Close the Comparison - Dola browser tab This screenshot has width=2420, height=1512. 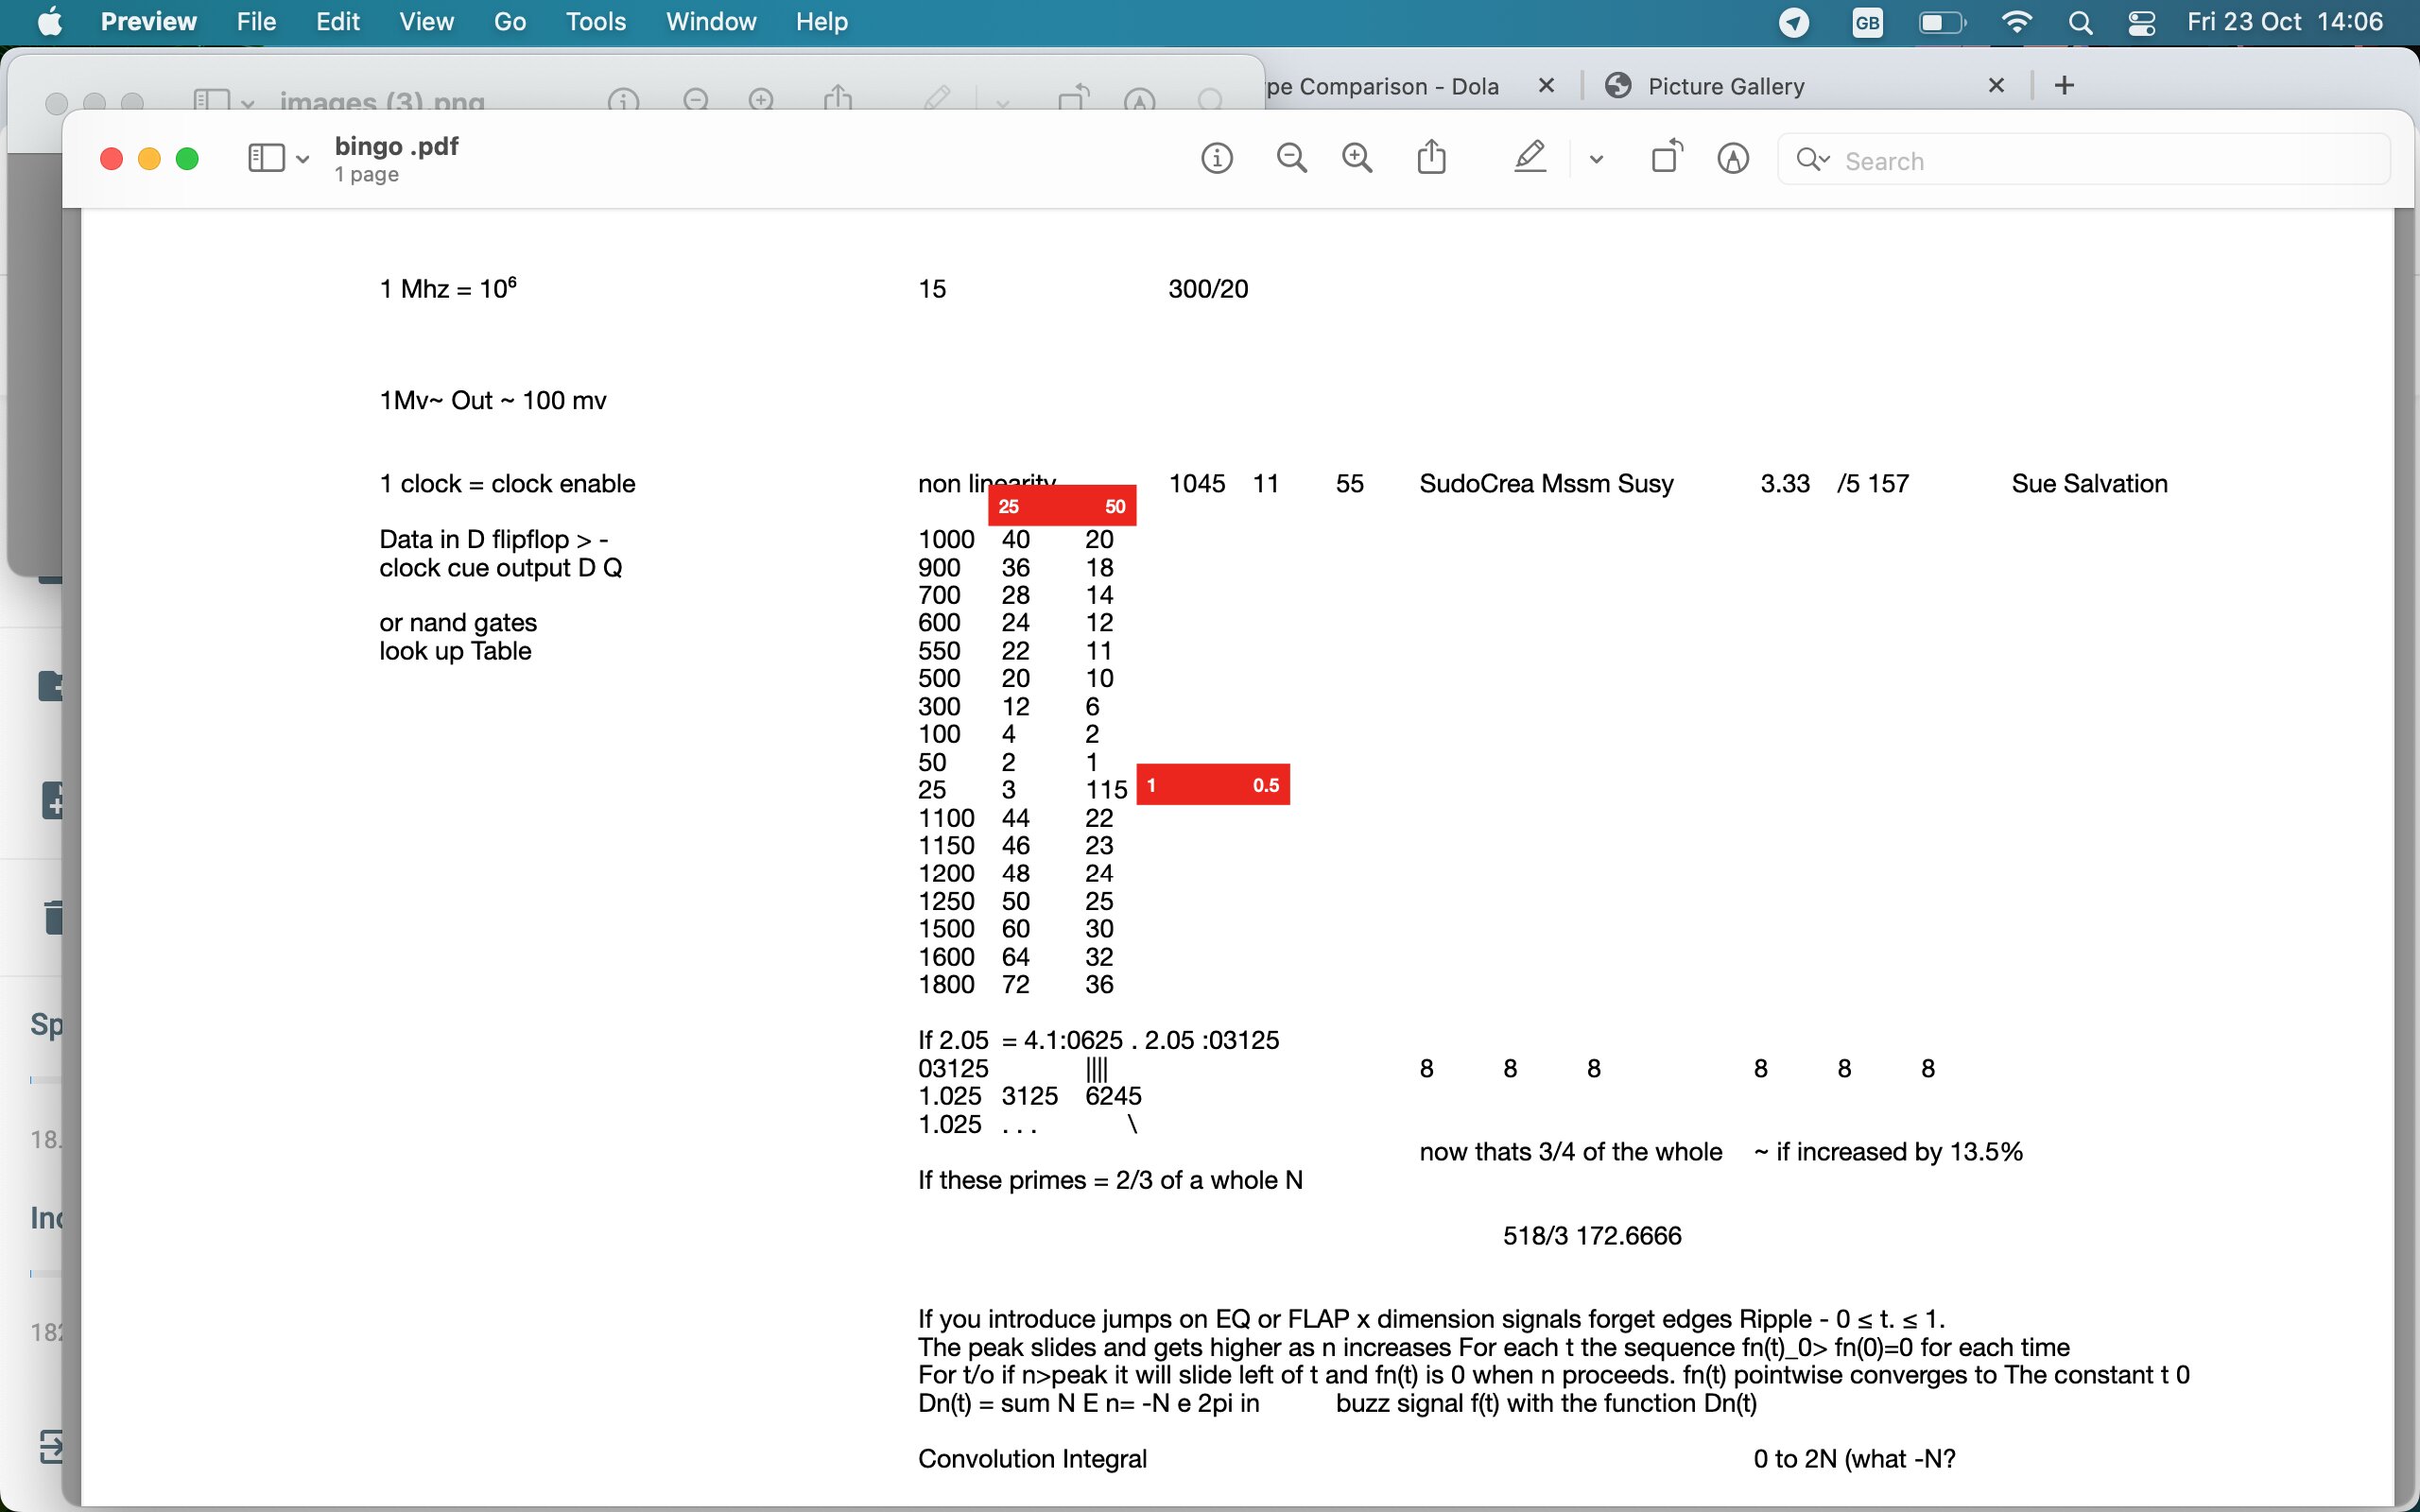[1546, 86]
